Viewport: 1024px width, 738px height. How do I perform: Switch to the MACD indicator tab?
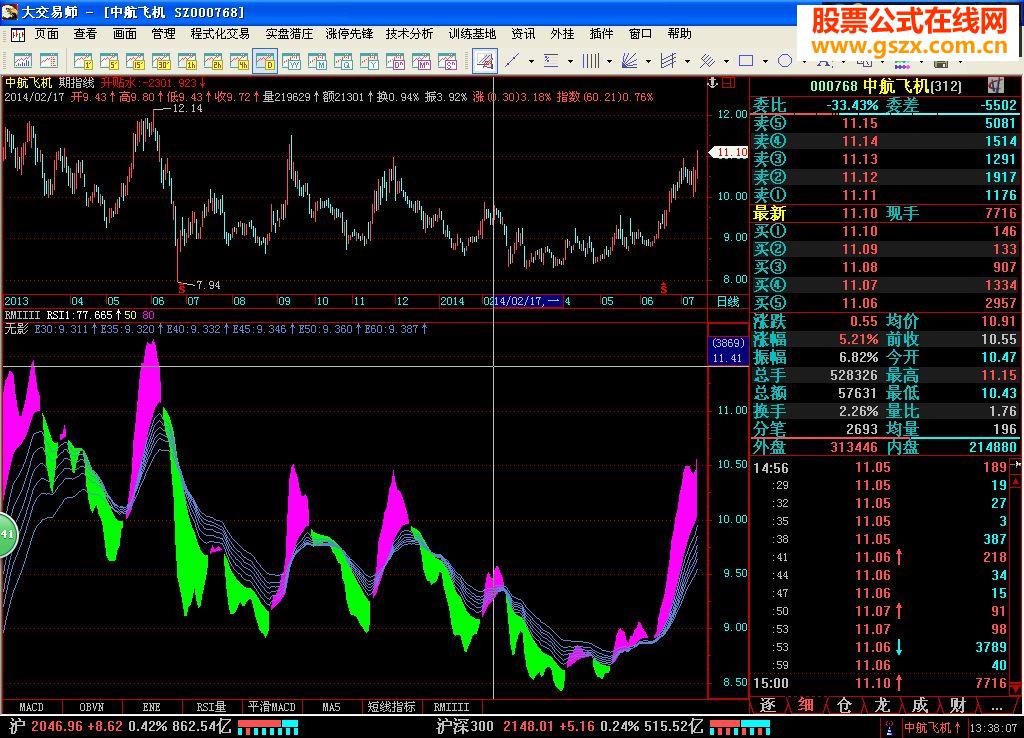pyautogui.click(x=31, y=707)
